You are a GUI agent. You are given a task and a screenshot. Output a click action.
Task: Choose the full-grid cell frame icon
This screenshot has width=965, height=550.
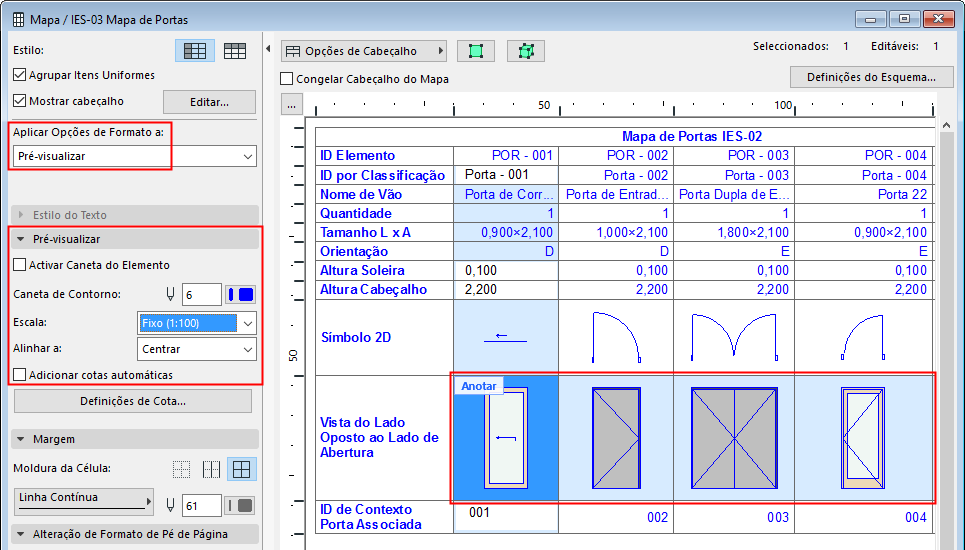point(241,469)
